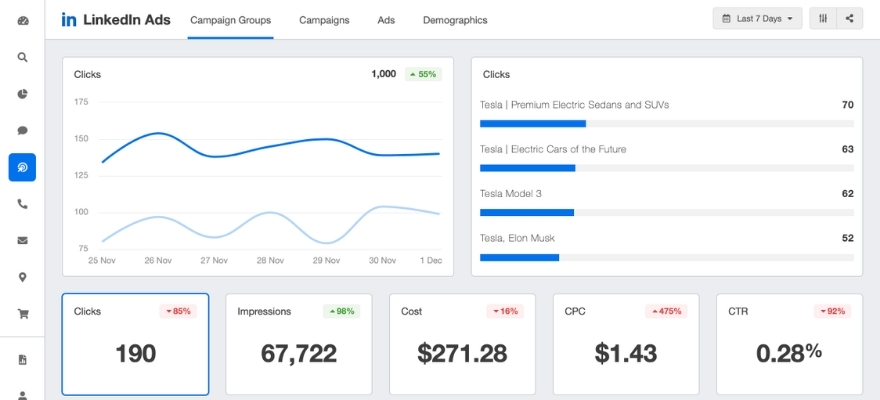
Task: Select the Clicks 190 metric card
Action: [x=135, y=344]
